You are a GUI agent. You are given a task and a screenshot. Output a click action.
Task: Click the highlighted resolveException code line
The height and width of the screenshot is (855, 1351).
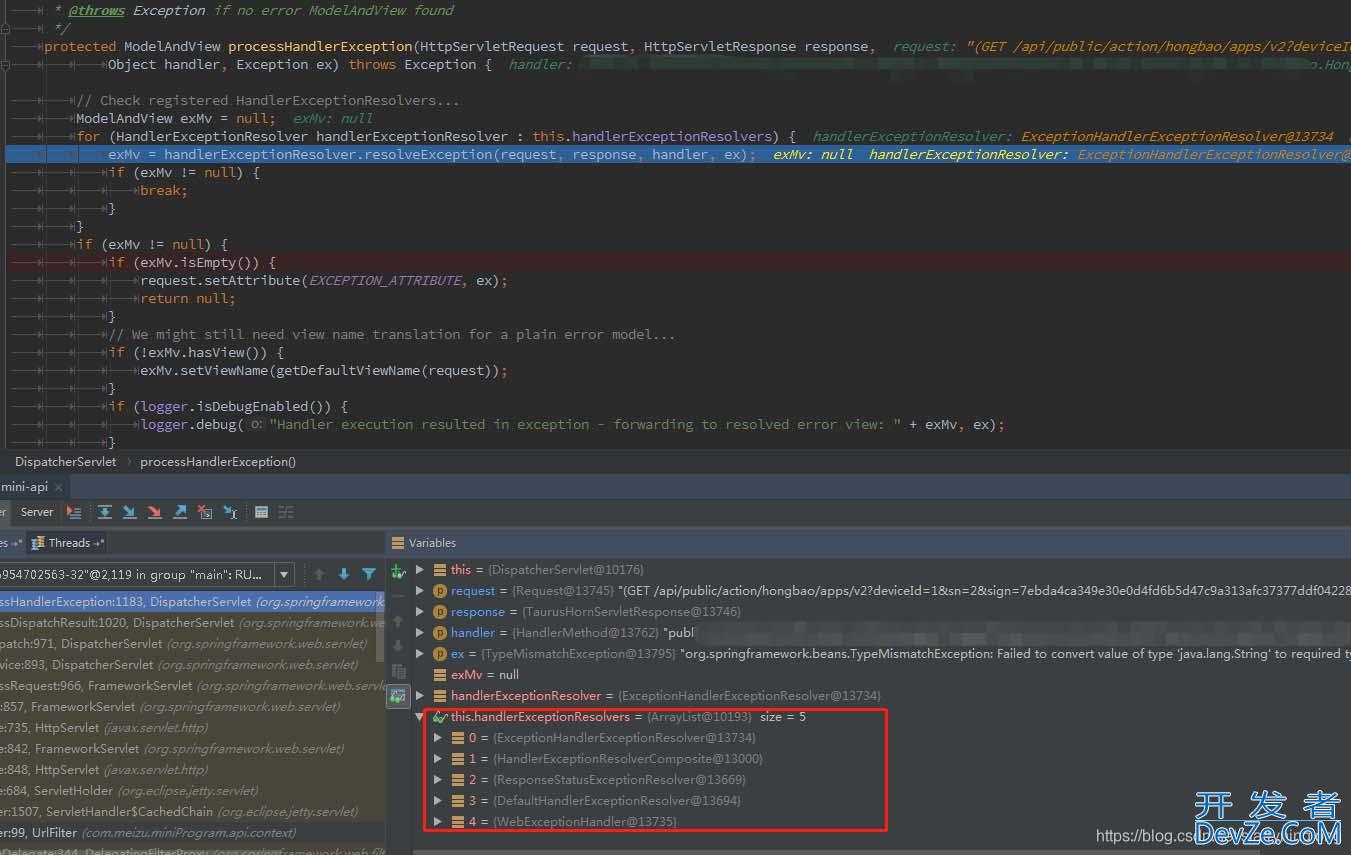coord(678,155)
